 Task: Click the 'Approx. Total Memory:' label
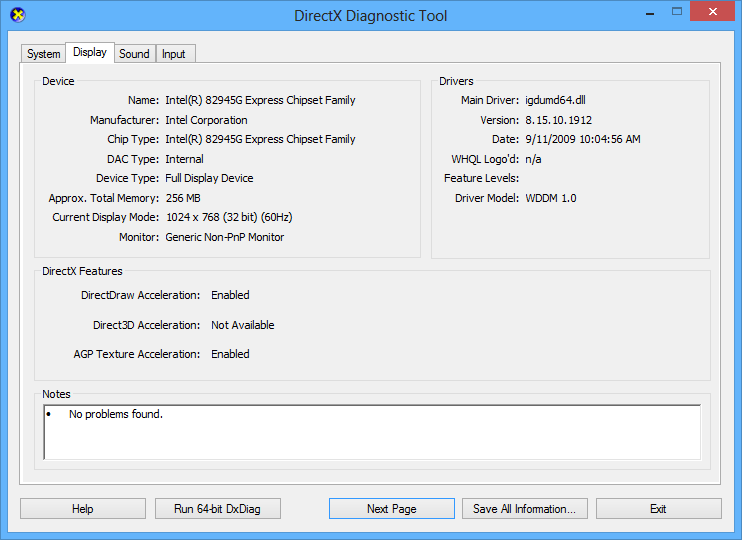click(104, 198)
